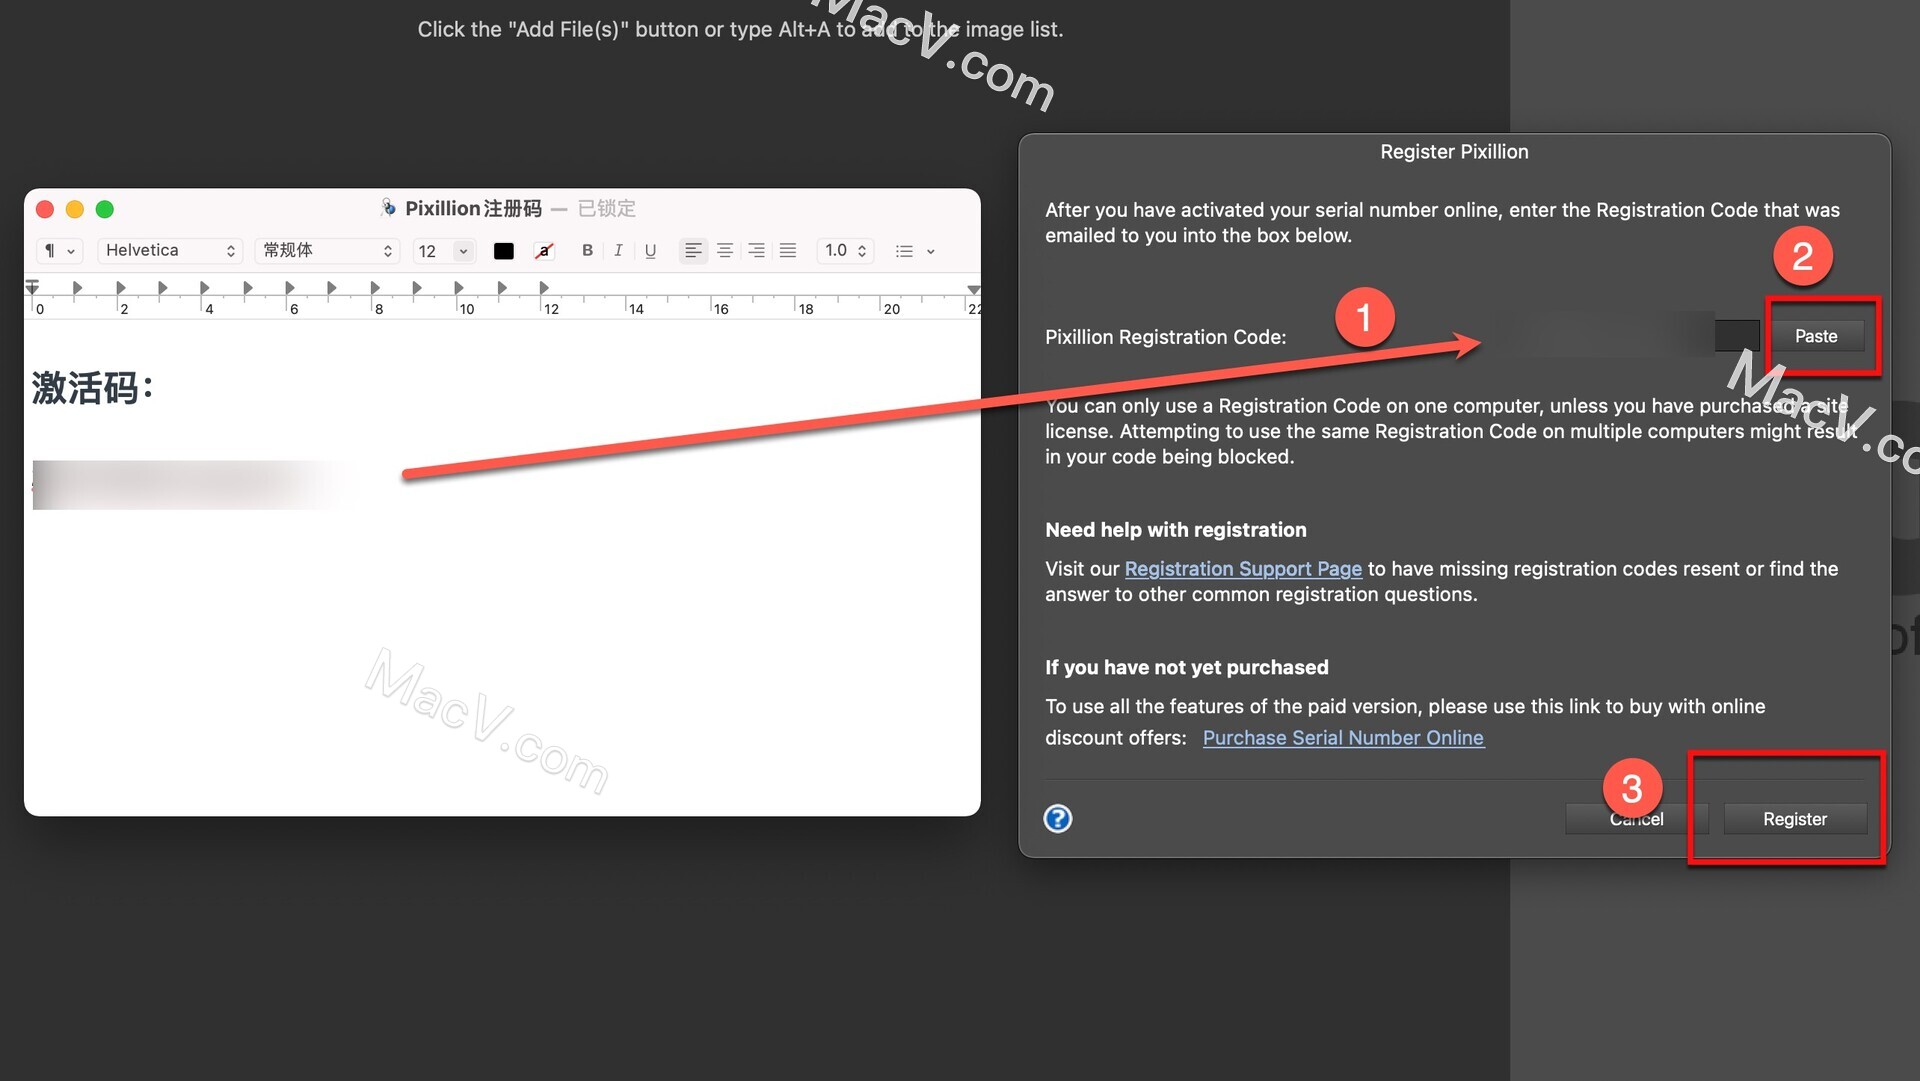Click the Register button
1920x1081 pixels.
tap(1795, 819)
